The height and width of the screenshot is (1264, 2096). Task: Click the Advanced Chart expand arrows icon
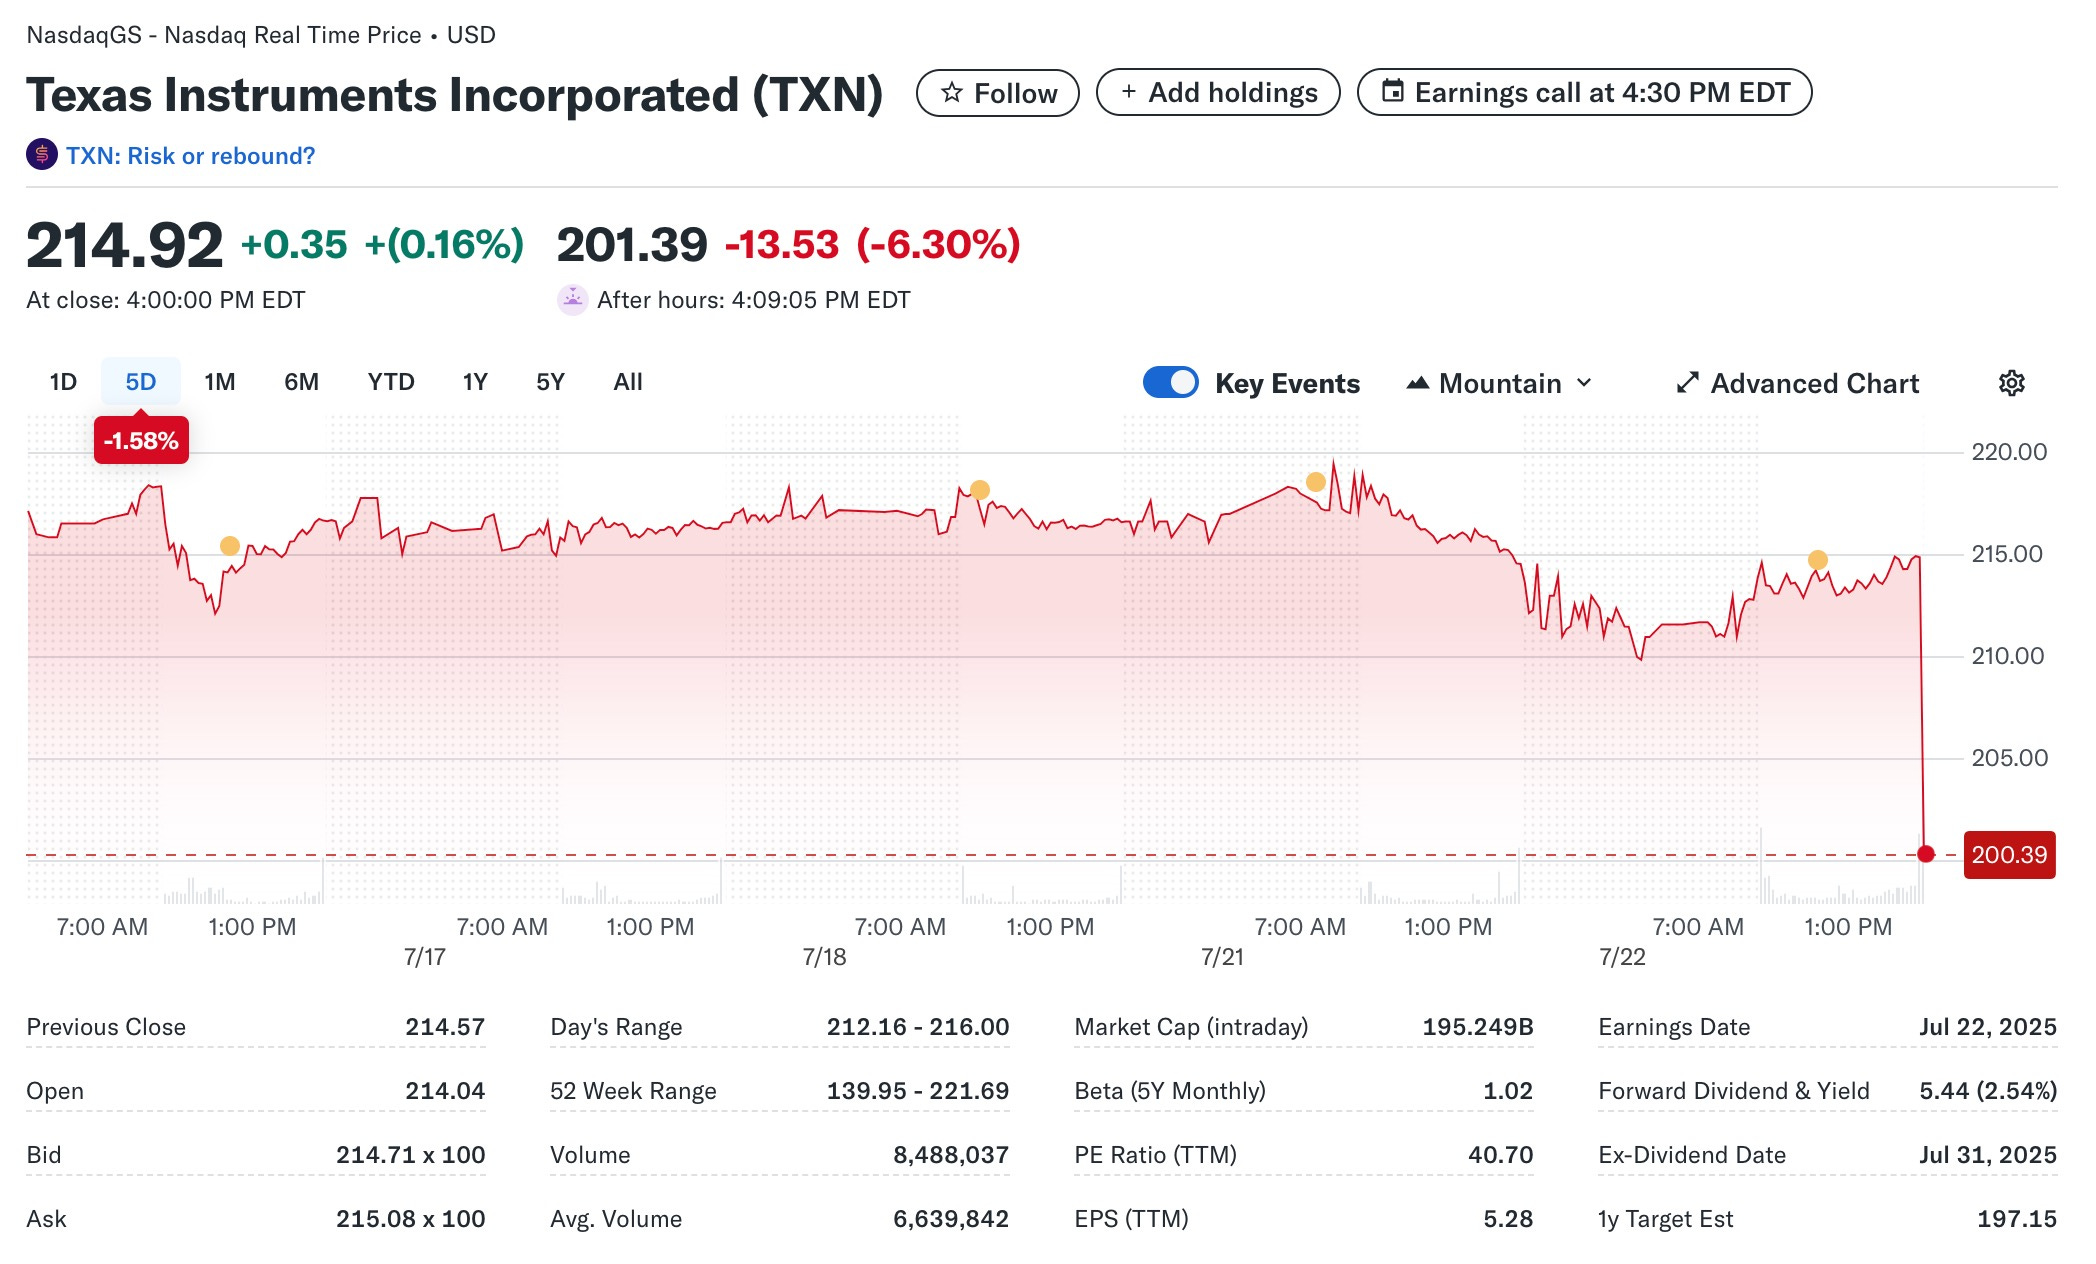click(1687, 383)
